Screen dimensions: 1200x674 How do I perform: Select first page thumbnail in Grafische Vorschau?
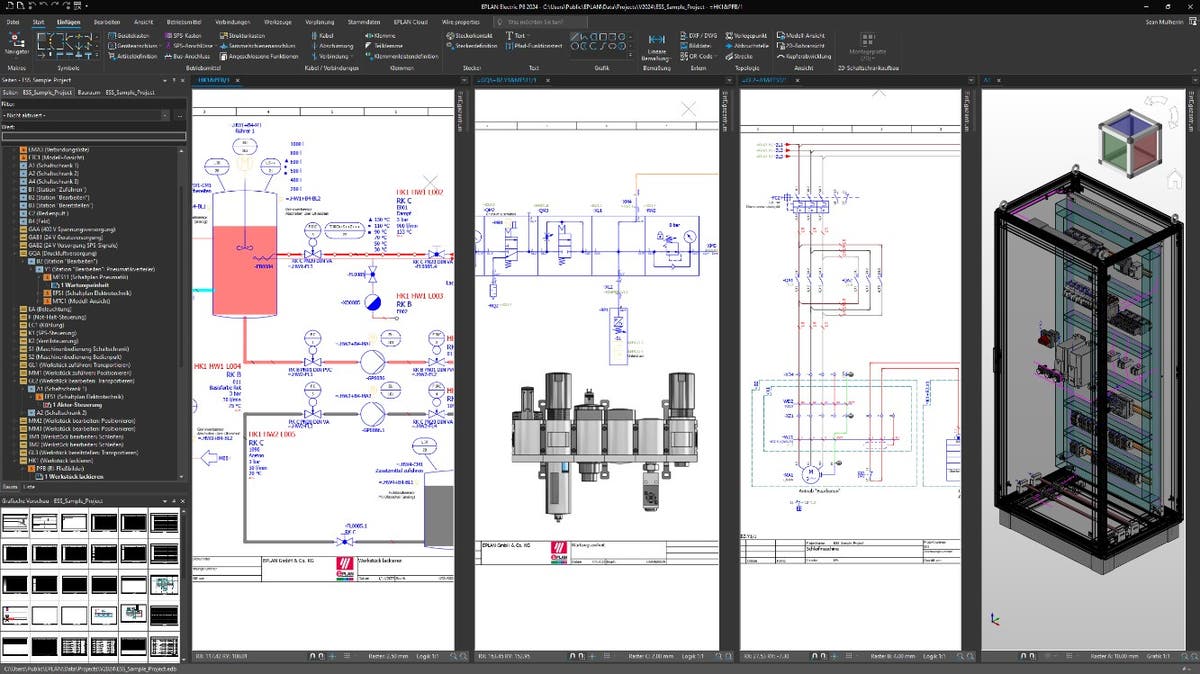[15, 523]
